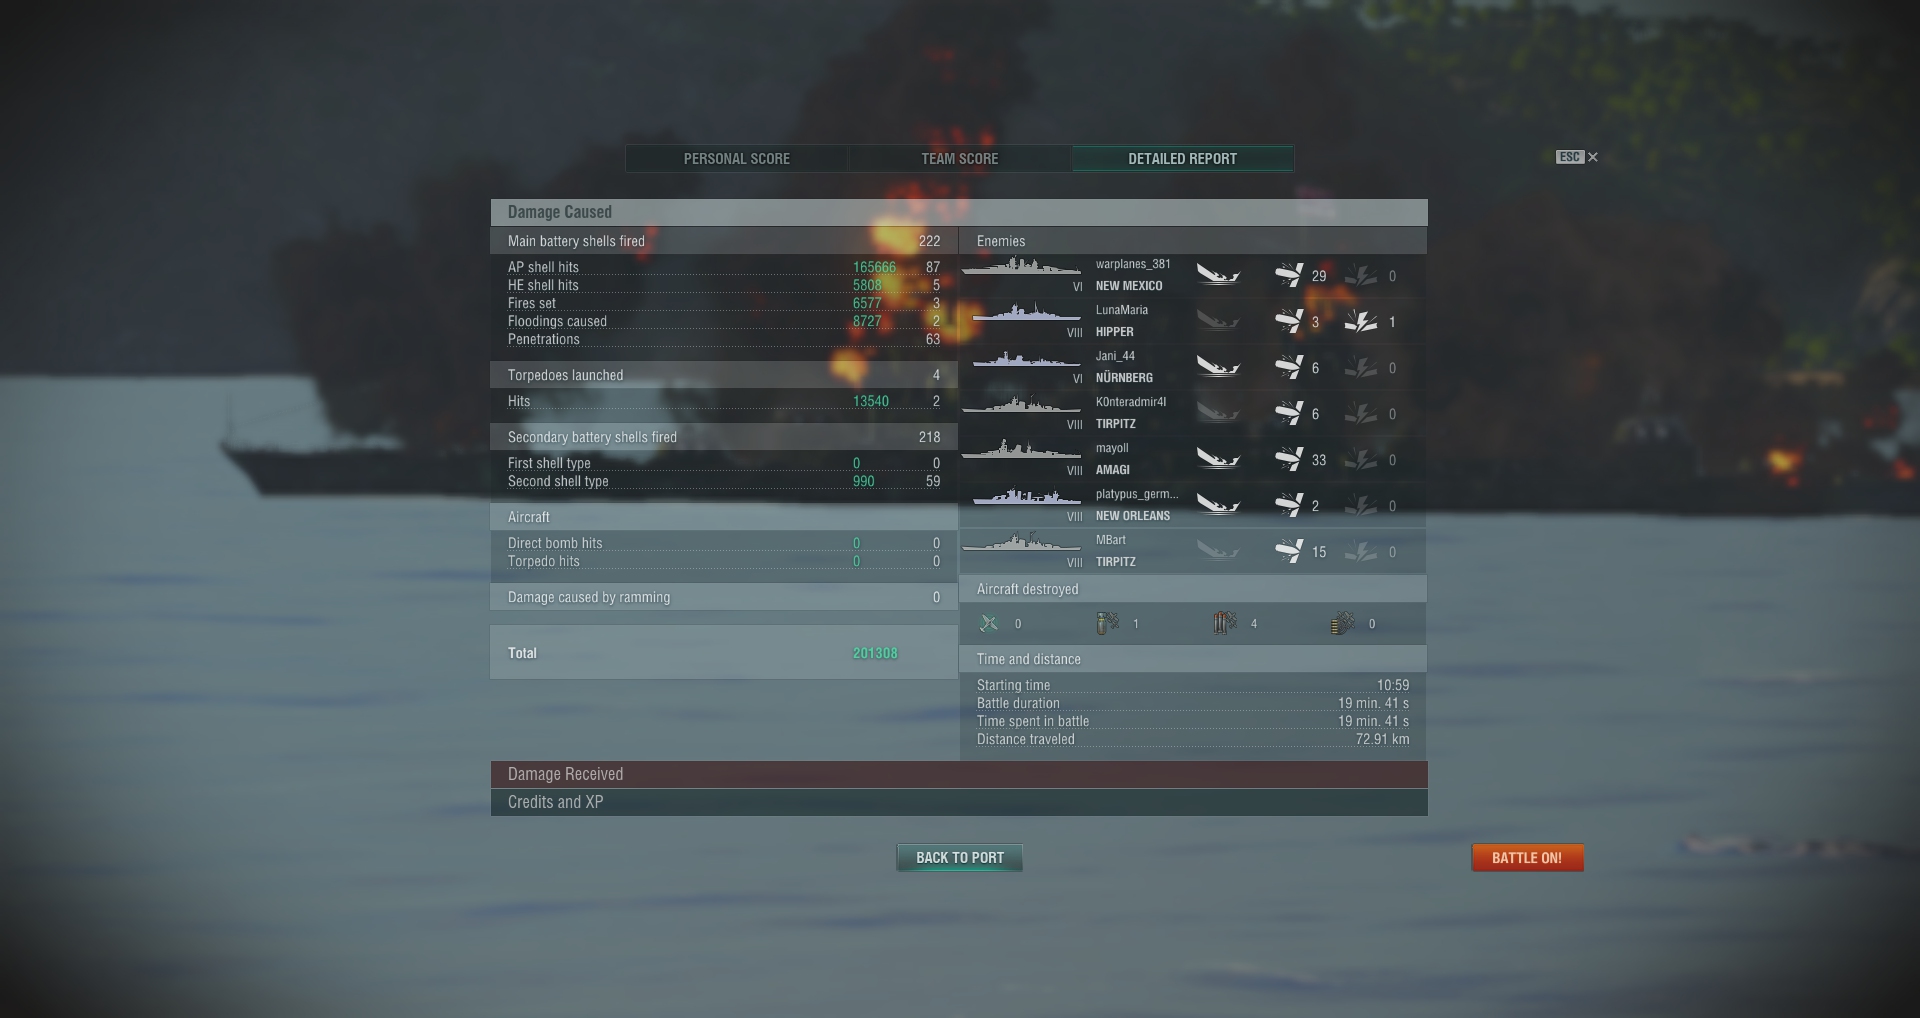Close the report with the ESC X
Viewport: 1920px width, 1018px height.
1577,157
